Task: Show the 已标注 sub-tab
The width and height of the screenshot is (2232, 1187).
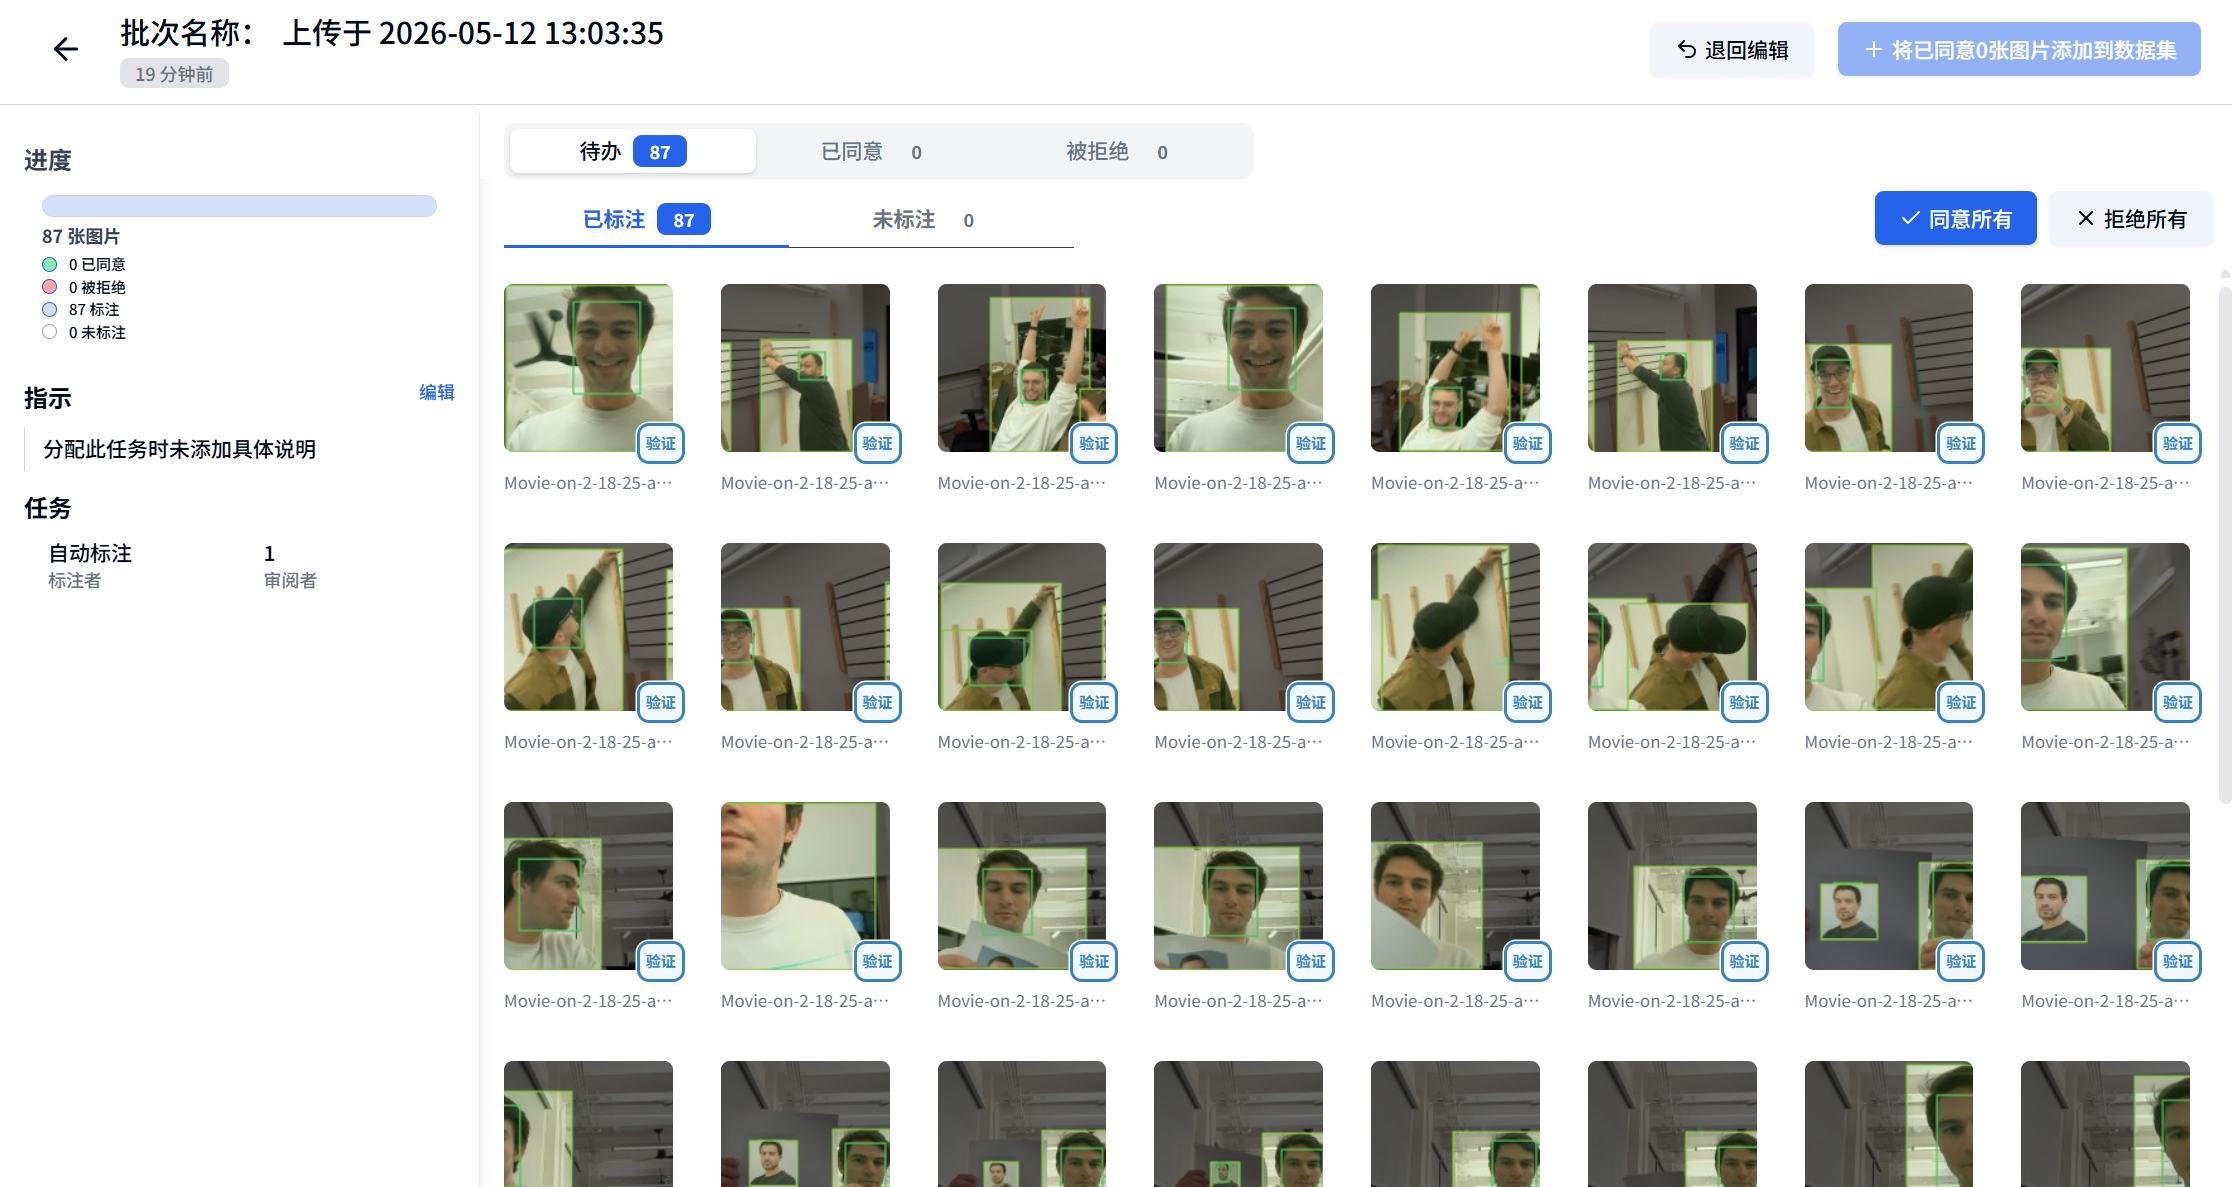Action: pos(646,220)
